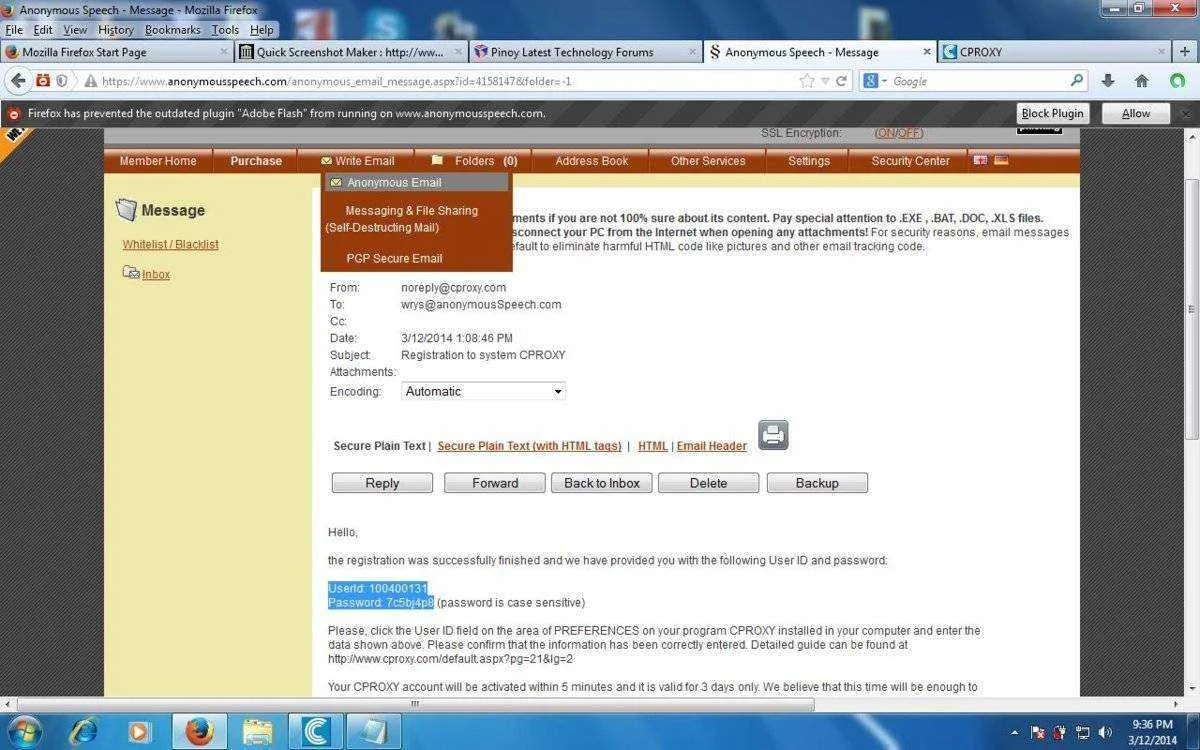Open Whitelist / Blacklist link
Screen dimensions: 1200x750
(x=170, y=244)
